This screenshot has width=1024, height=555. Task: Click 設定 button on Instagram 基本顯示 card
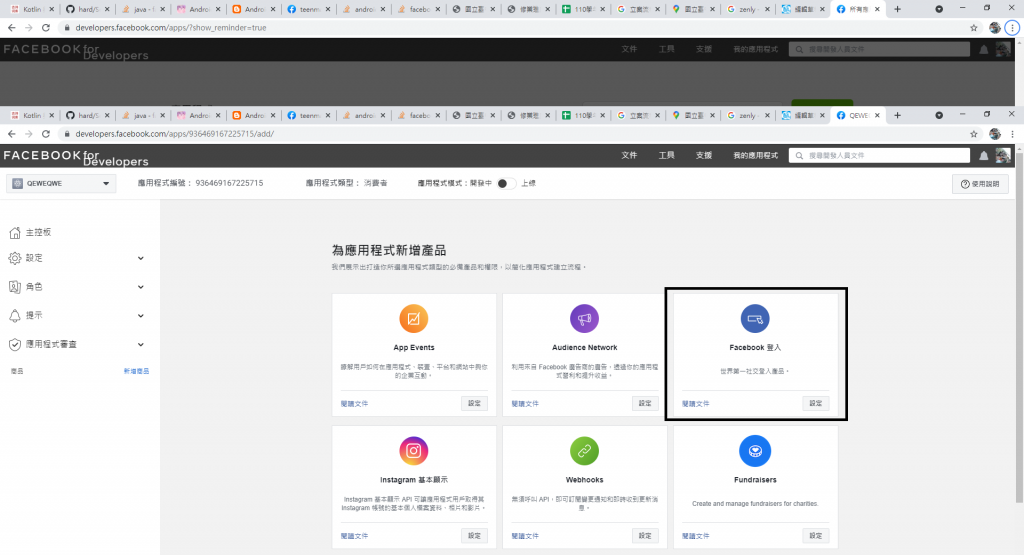coord(474,535)
